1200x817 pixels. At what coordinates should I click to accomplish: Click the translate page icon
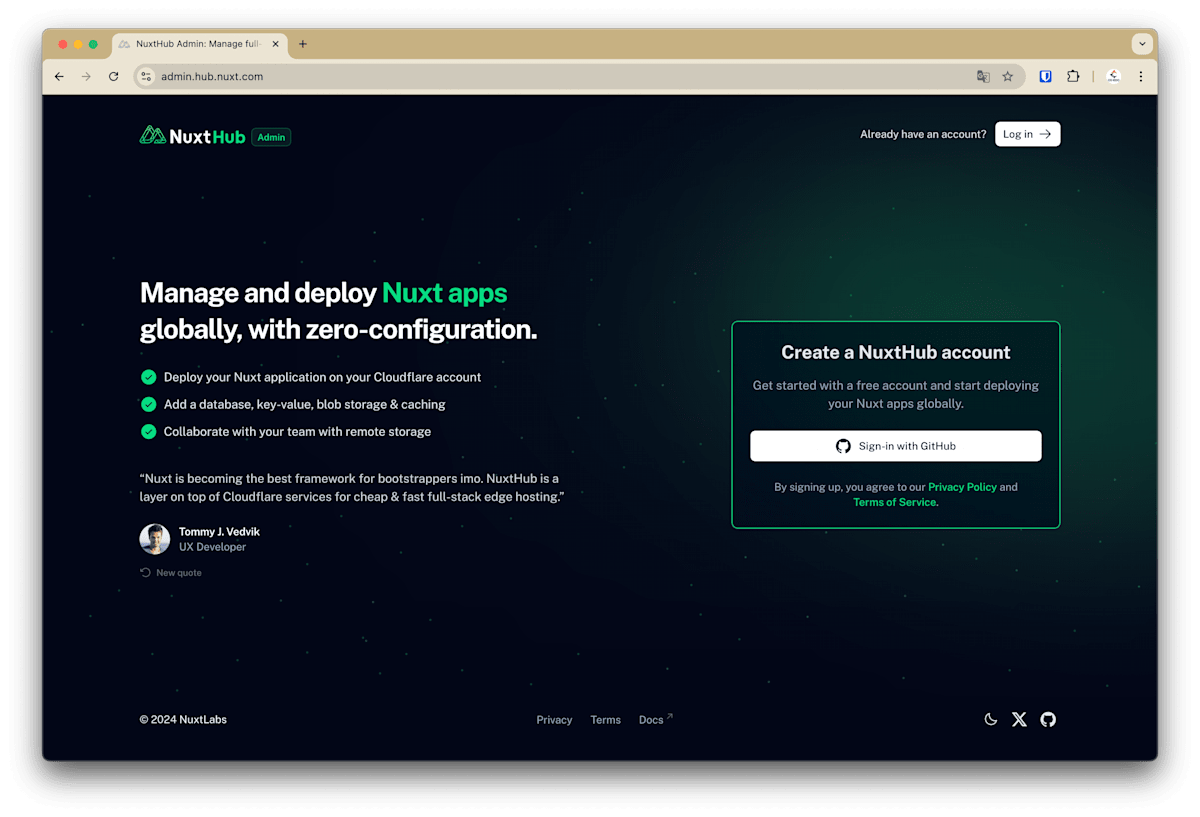pos(983,76)
